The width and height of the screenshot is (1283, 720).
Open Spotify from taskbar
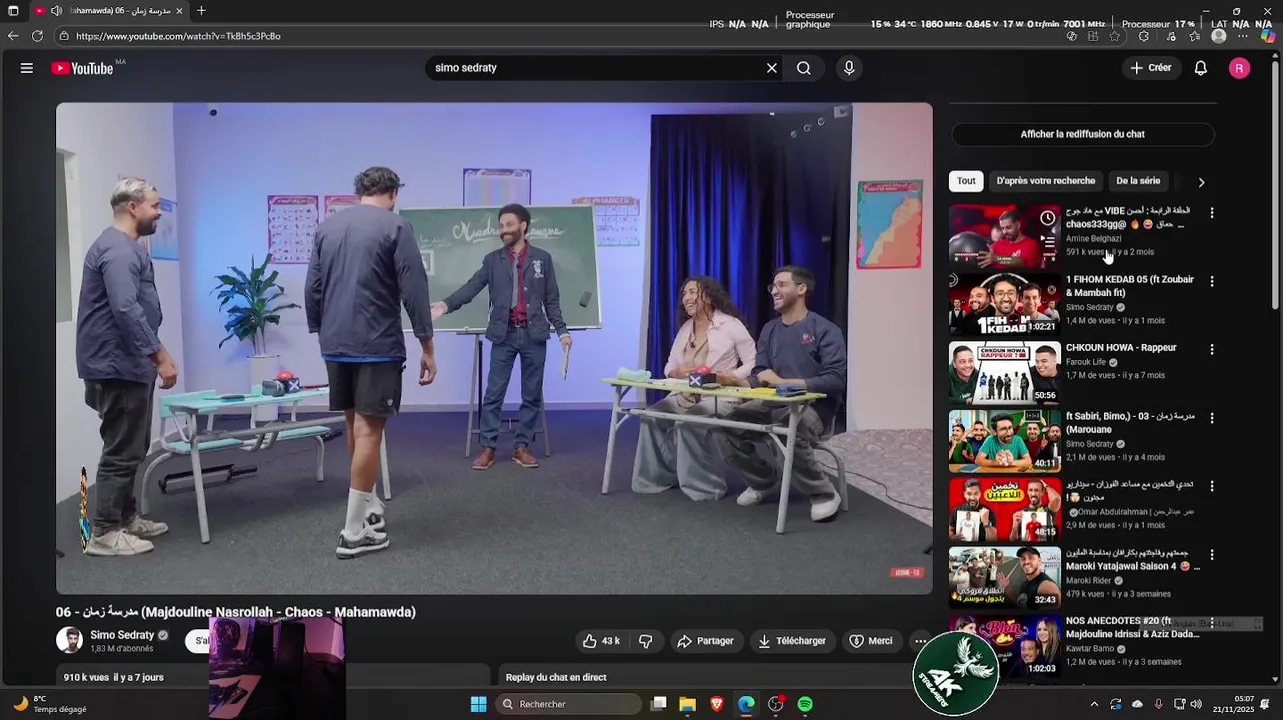point(805,704)
